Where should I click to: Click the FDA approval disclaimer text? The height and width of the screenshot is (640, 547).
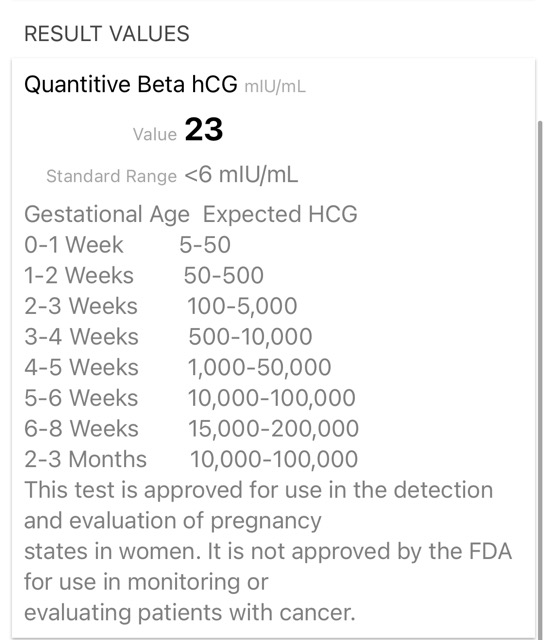click(268, 551)
